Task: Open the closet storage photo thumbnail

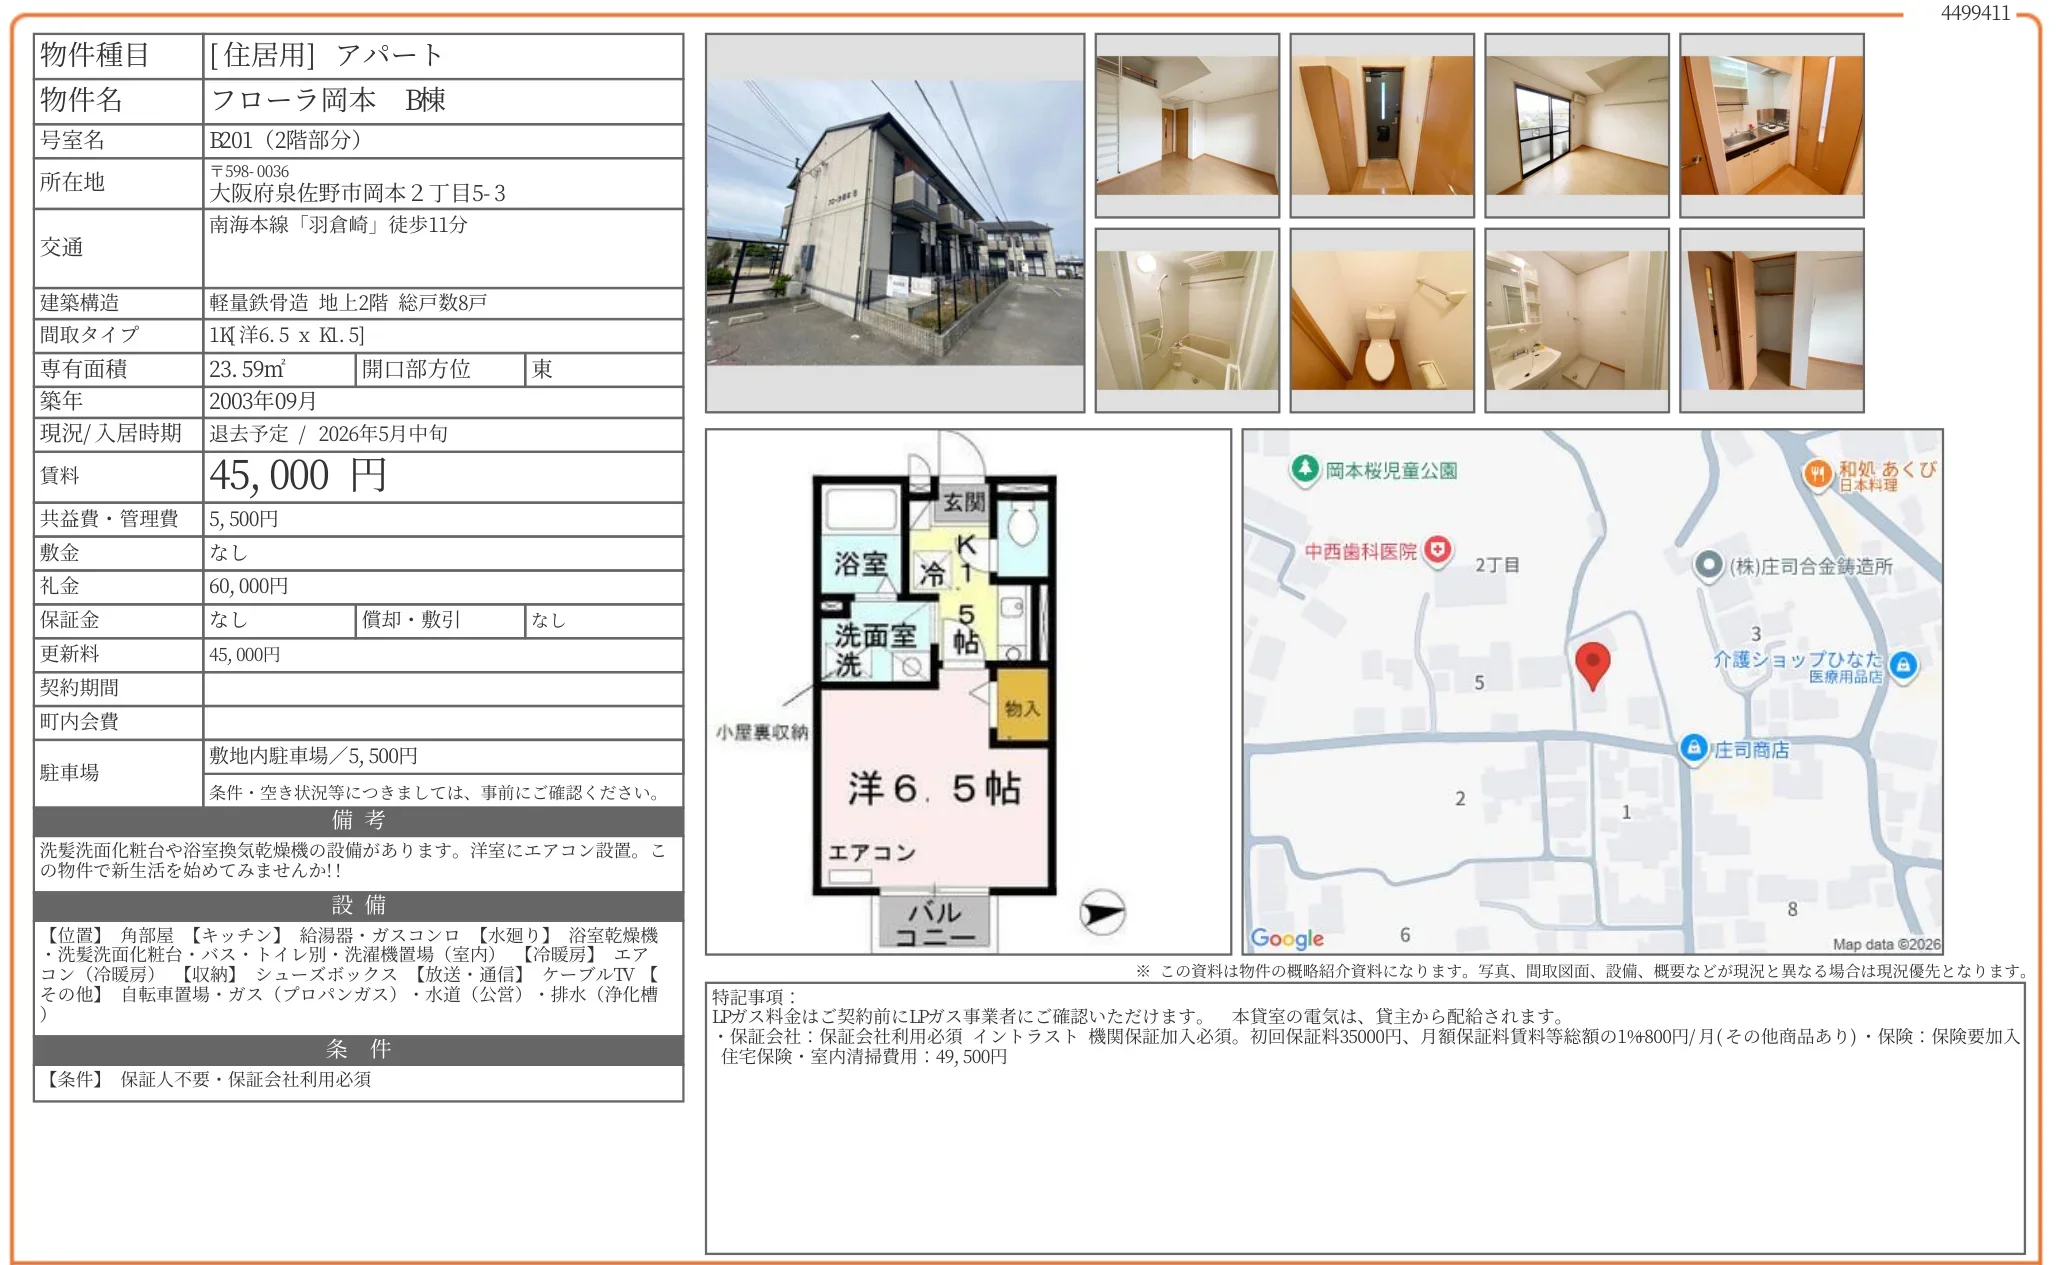Action: pyautogui.click(x=1771, y=320)
